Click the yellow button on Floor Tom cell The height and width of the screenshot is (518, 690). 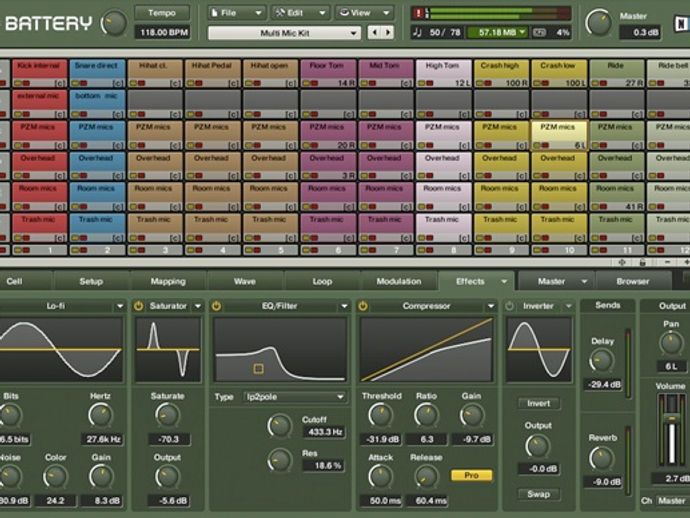306,83
